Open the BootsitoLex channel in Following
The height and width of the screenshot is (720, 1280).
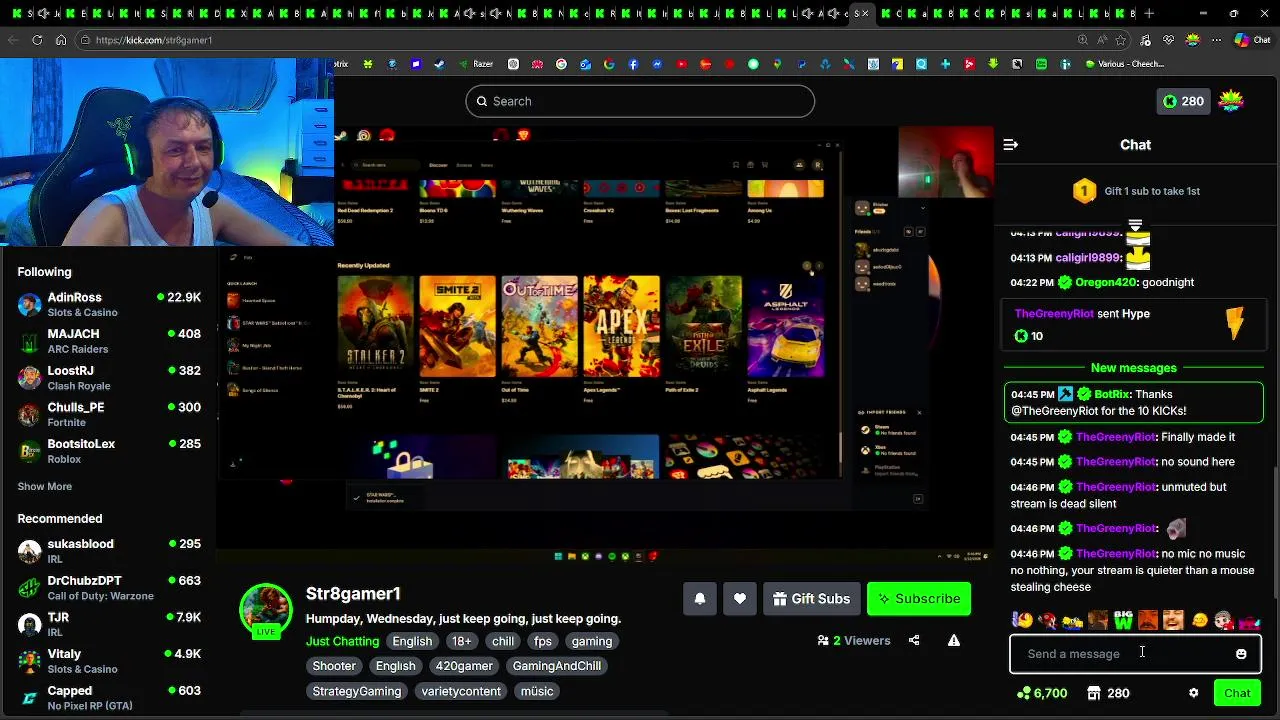point(109,451)
